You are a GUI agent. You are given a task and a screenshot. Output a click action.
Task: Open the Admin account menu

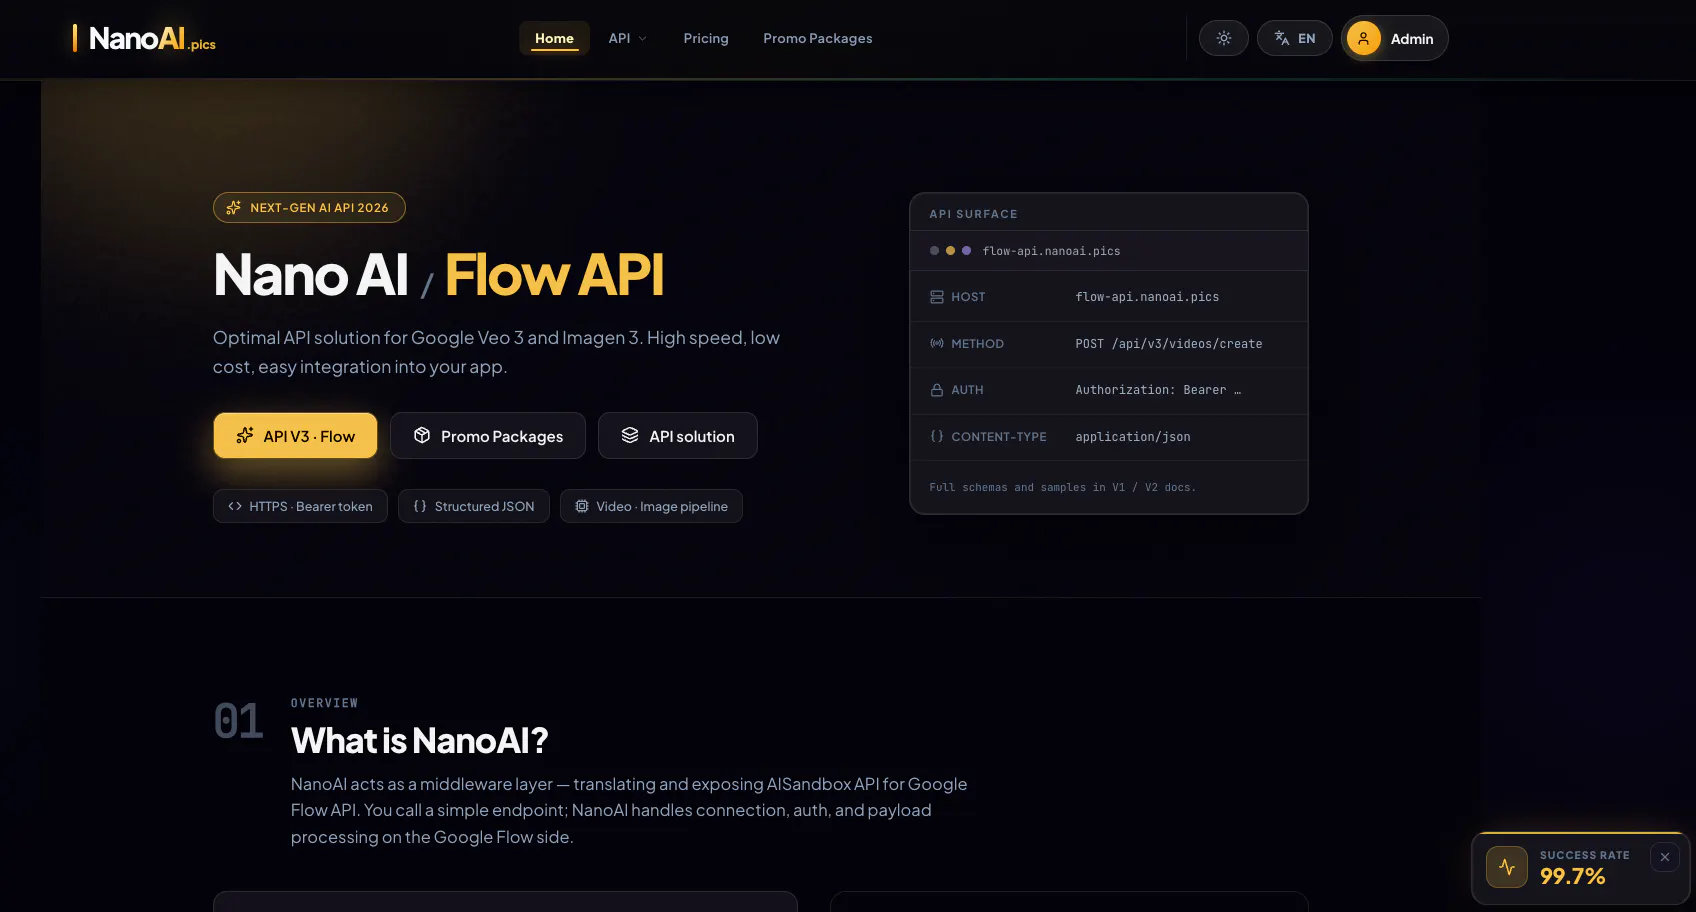pyautogui.click(x=1395, y=38)
